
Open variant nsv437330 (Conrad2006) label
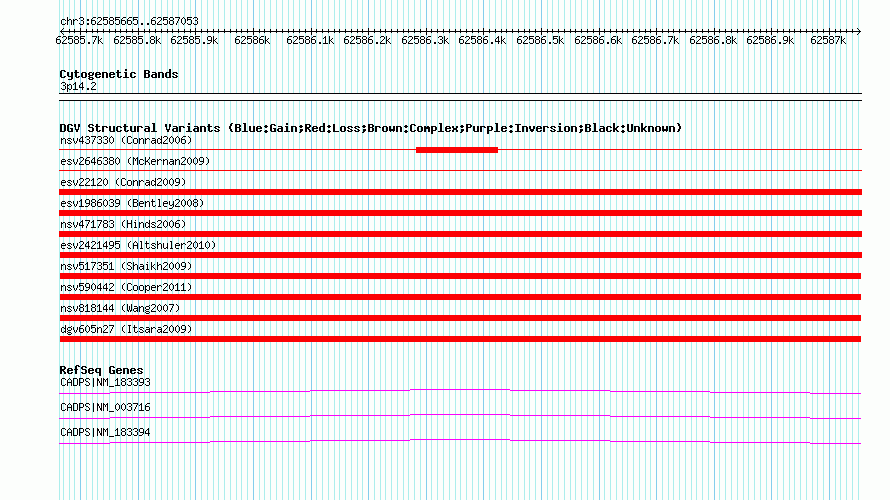[126, 140]
